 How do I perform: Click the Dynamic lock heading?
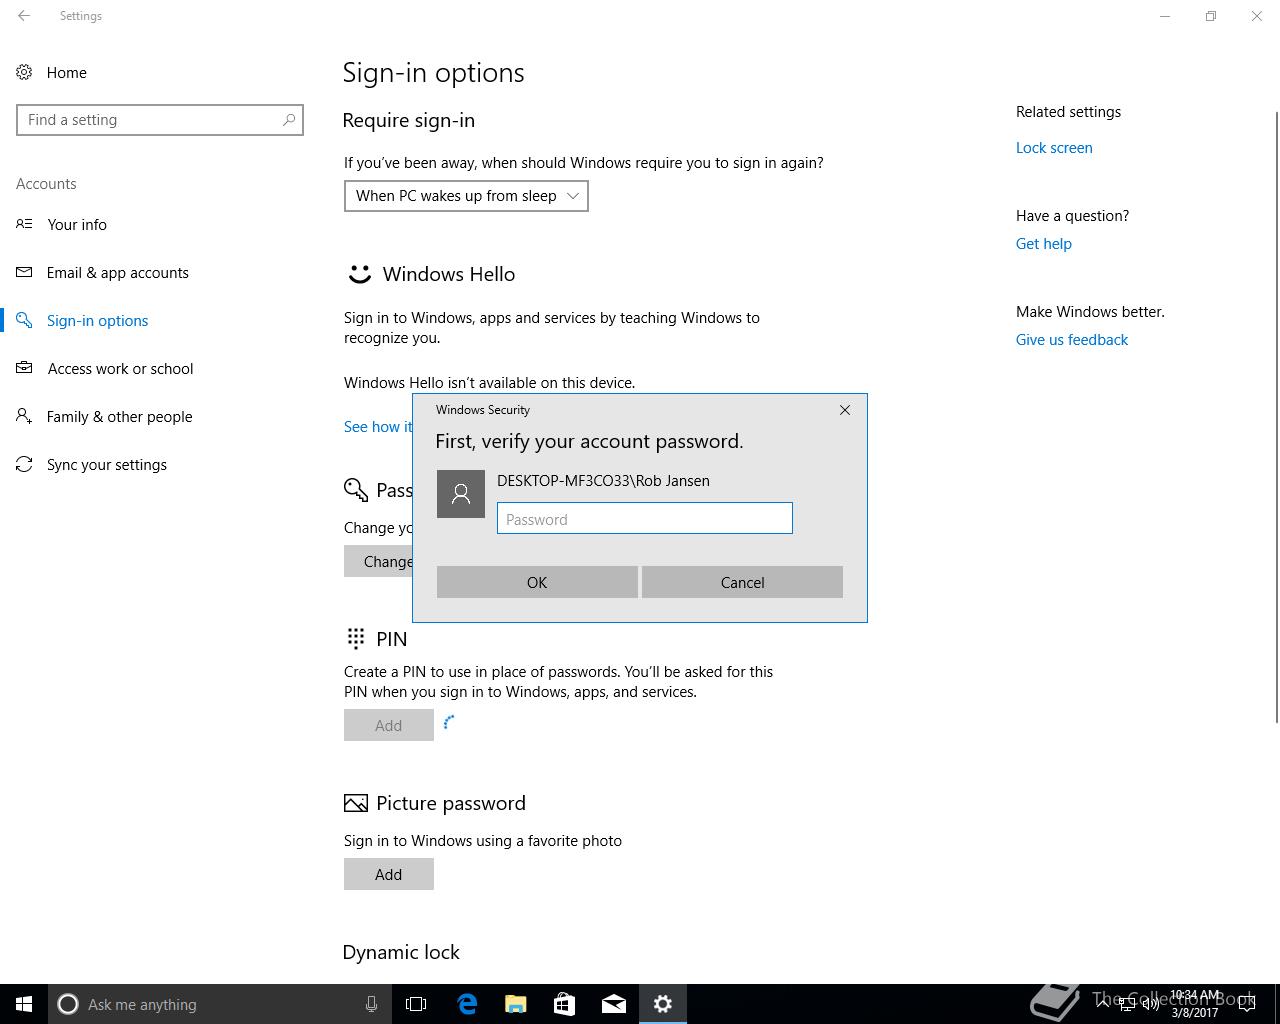401,952
